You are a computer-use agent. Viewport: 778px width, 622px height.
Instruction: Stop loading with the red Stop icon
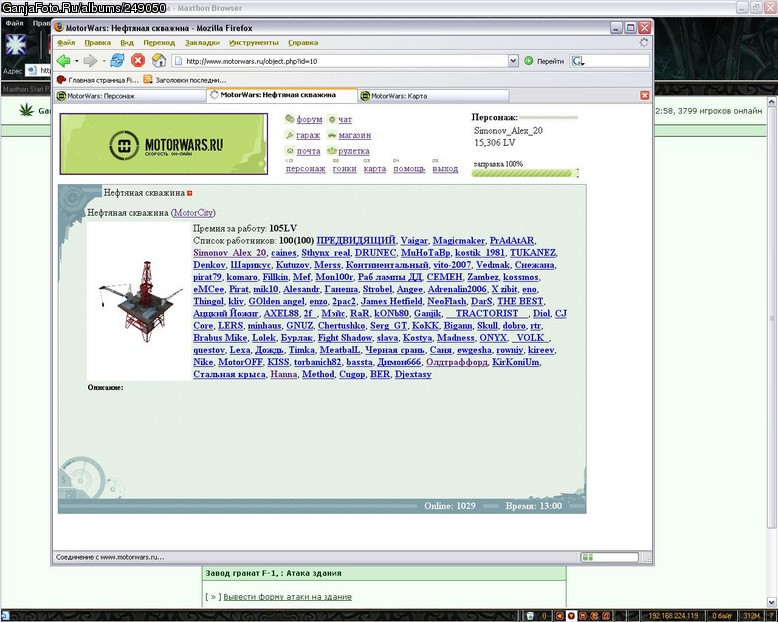pos(138,61)
